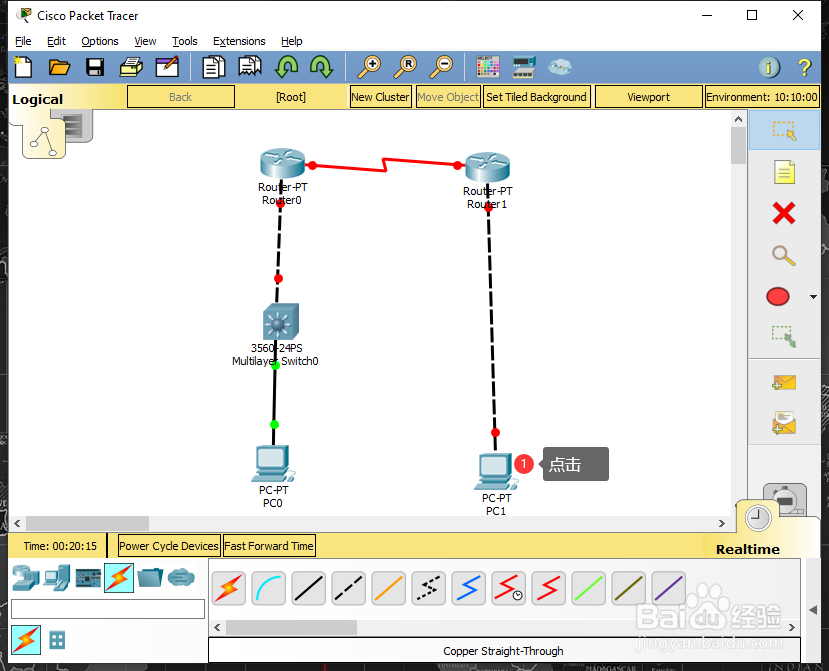829x671 pixels.
Task: Click the New Cluster button
Action: [380, 97]
